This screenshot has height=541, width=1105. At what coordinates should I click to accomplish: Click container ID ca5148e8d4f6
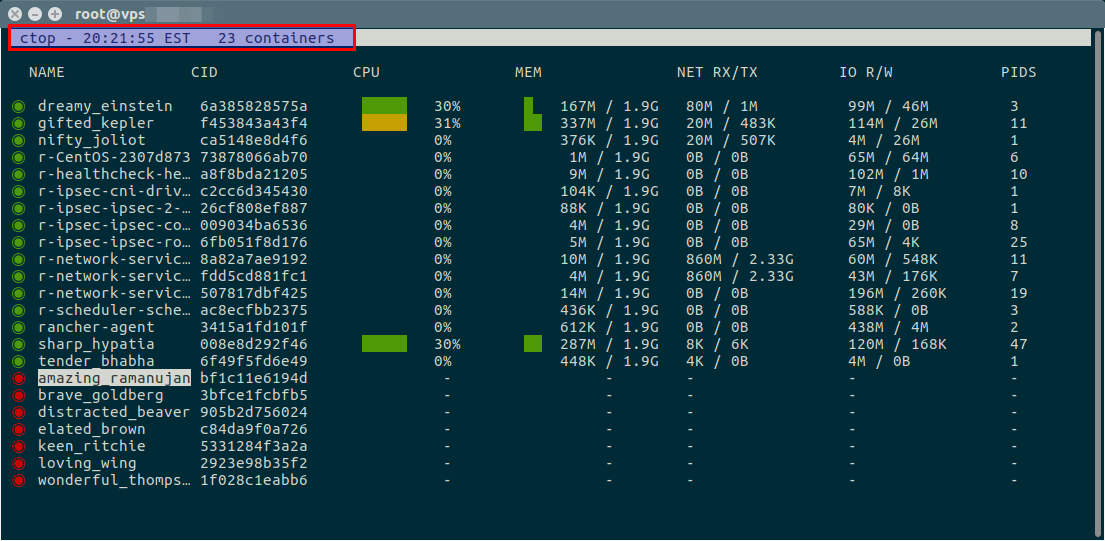click(x=253, y=140)
